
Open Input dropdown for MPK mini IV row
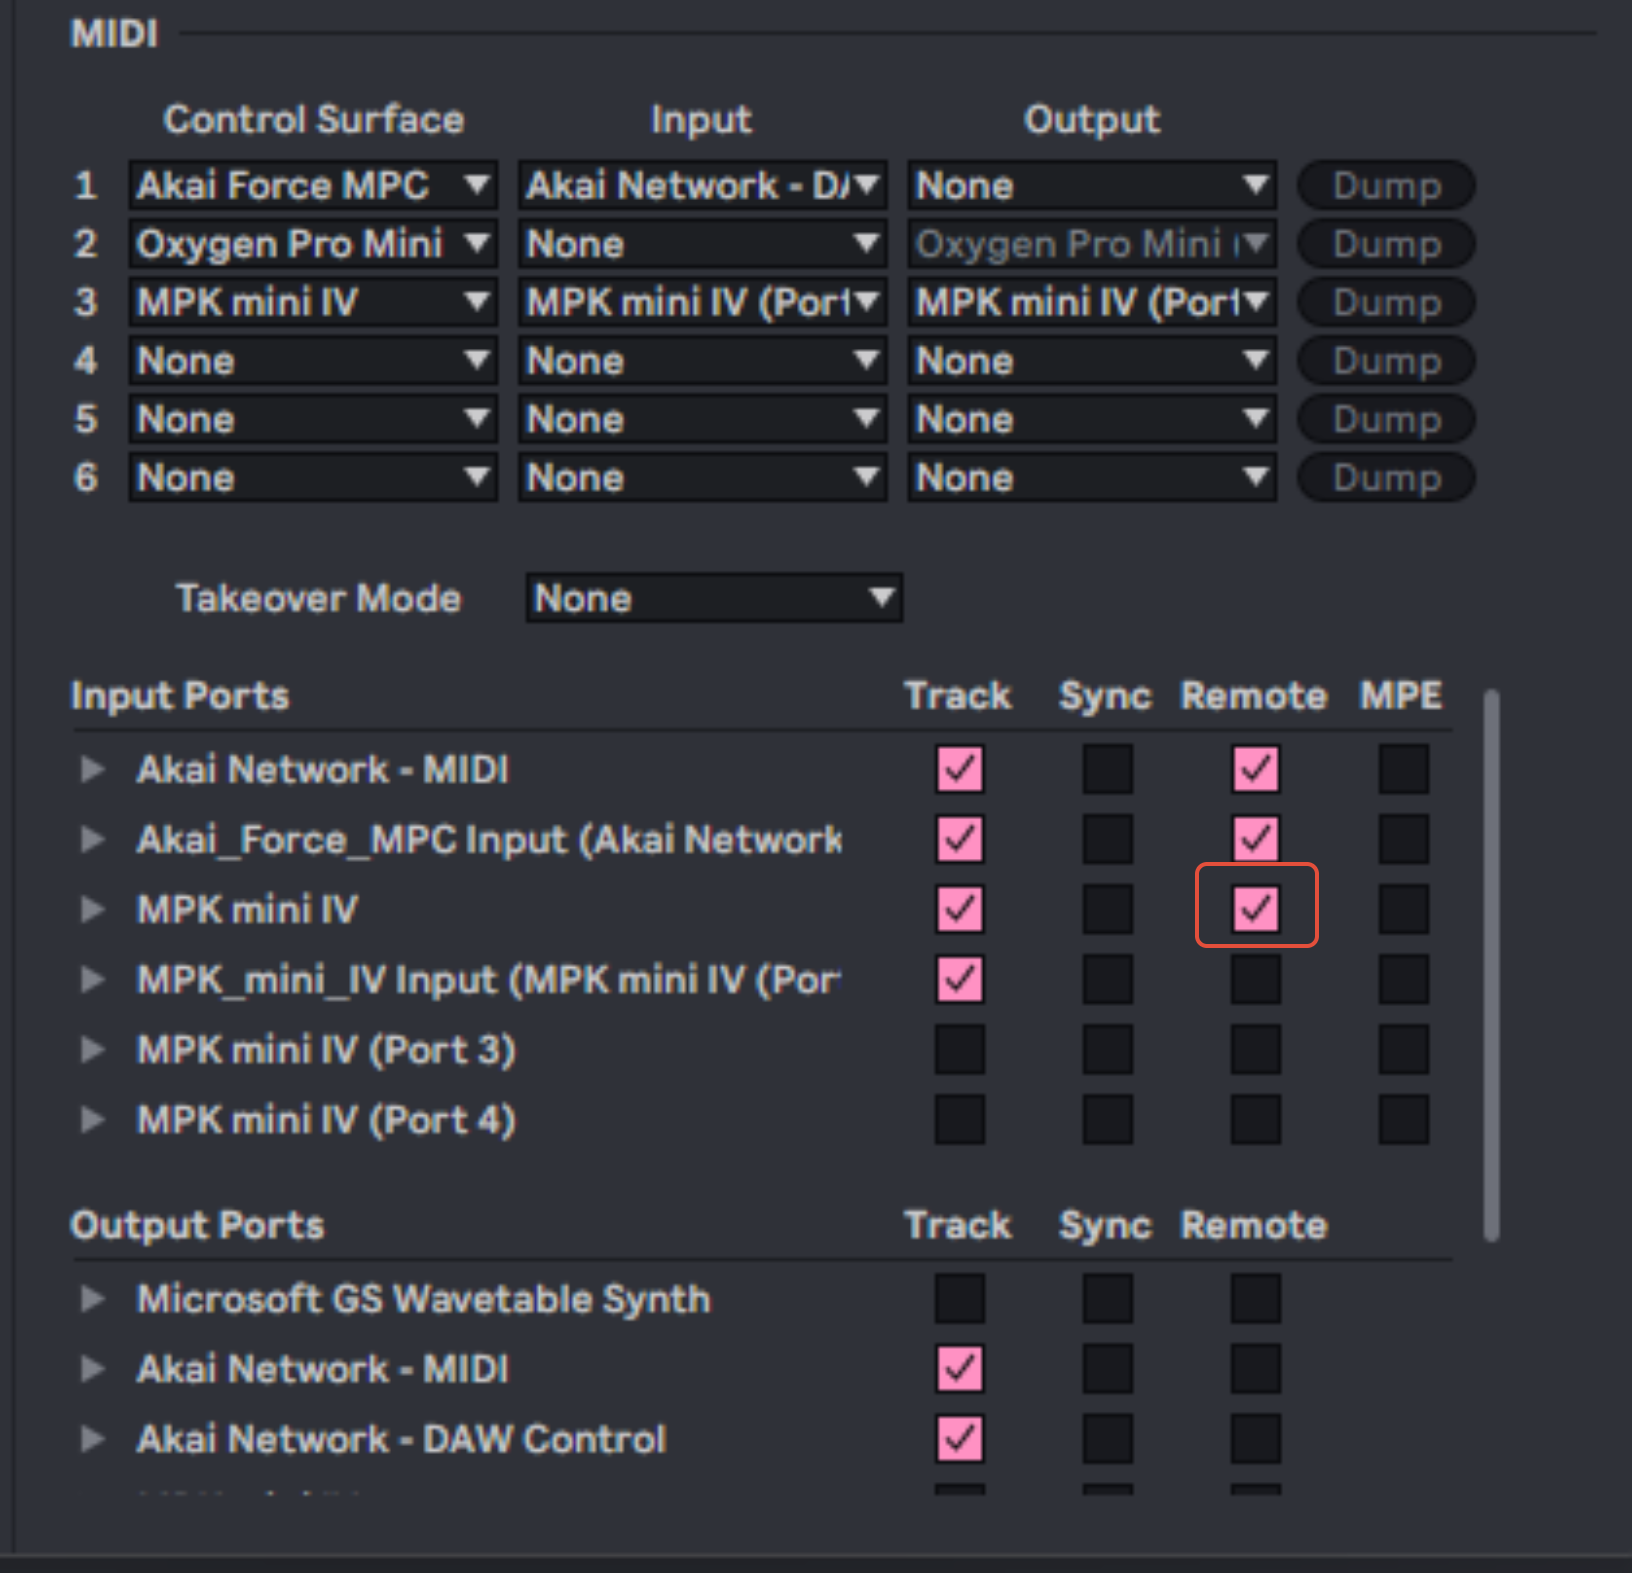coord(702,302)
